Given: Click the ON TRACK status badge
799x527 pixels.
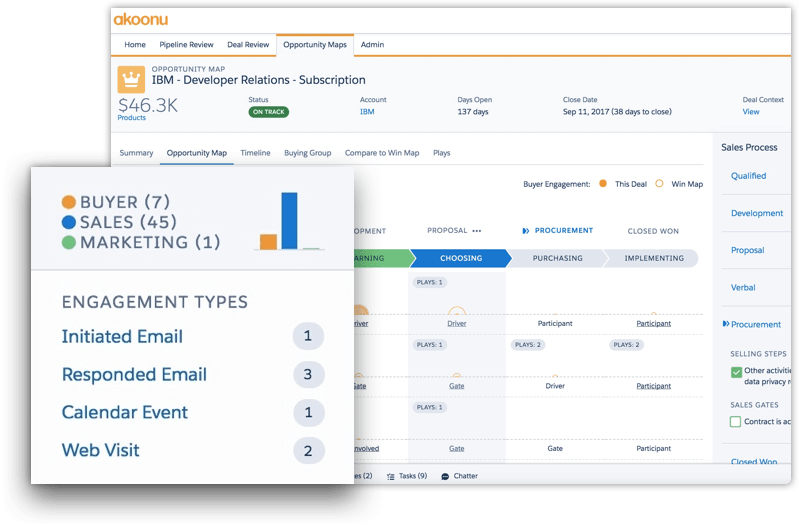Looking at the screenshot, I should pos(269,112).
